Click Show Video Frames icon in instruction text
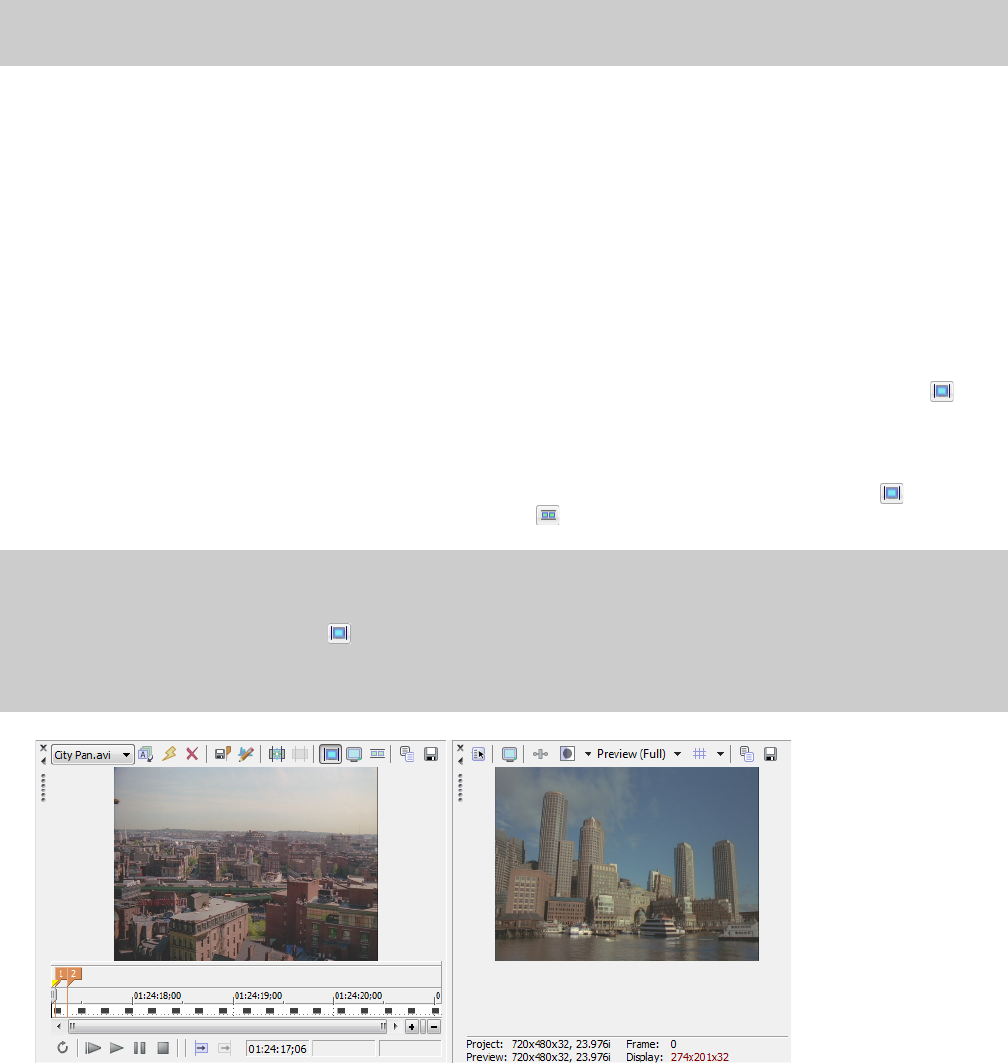The height and width of the screenshot is (1063, 1008). pos(548,515)
